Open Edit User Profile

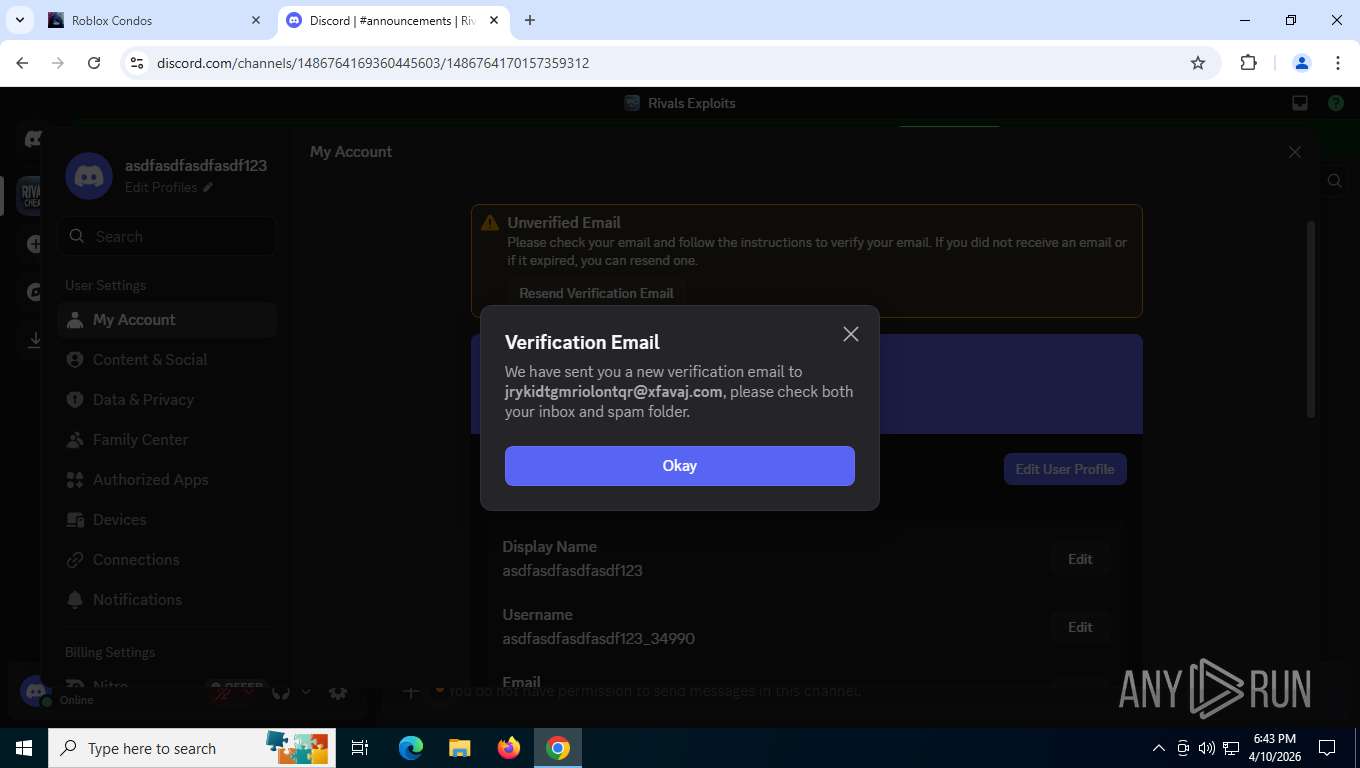1065,469
